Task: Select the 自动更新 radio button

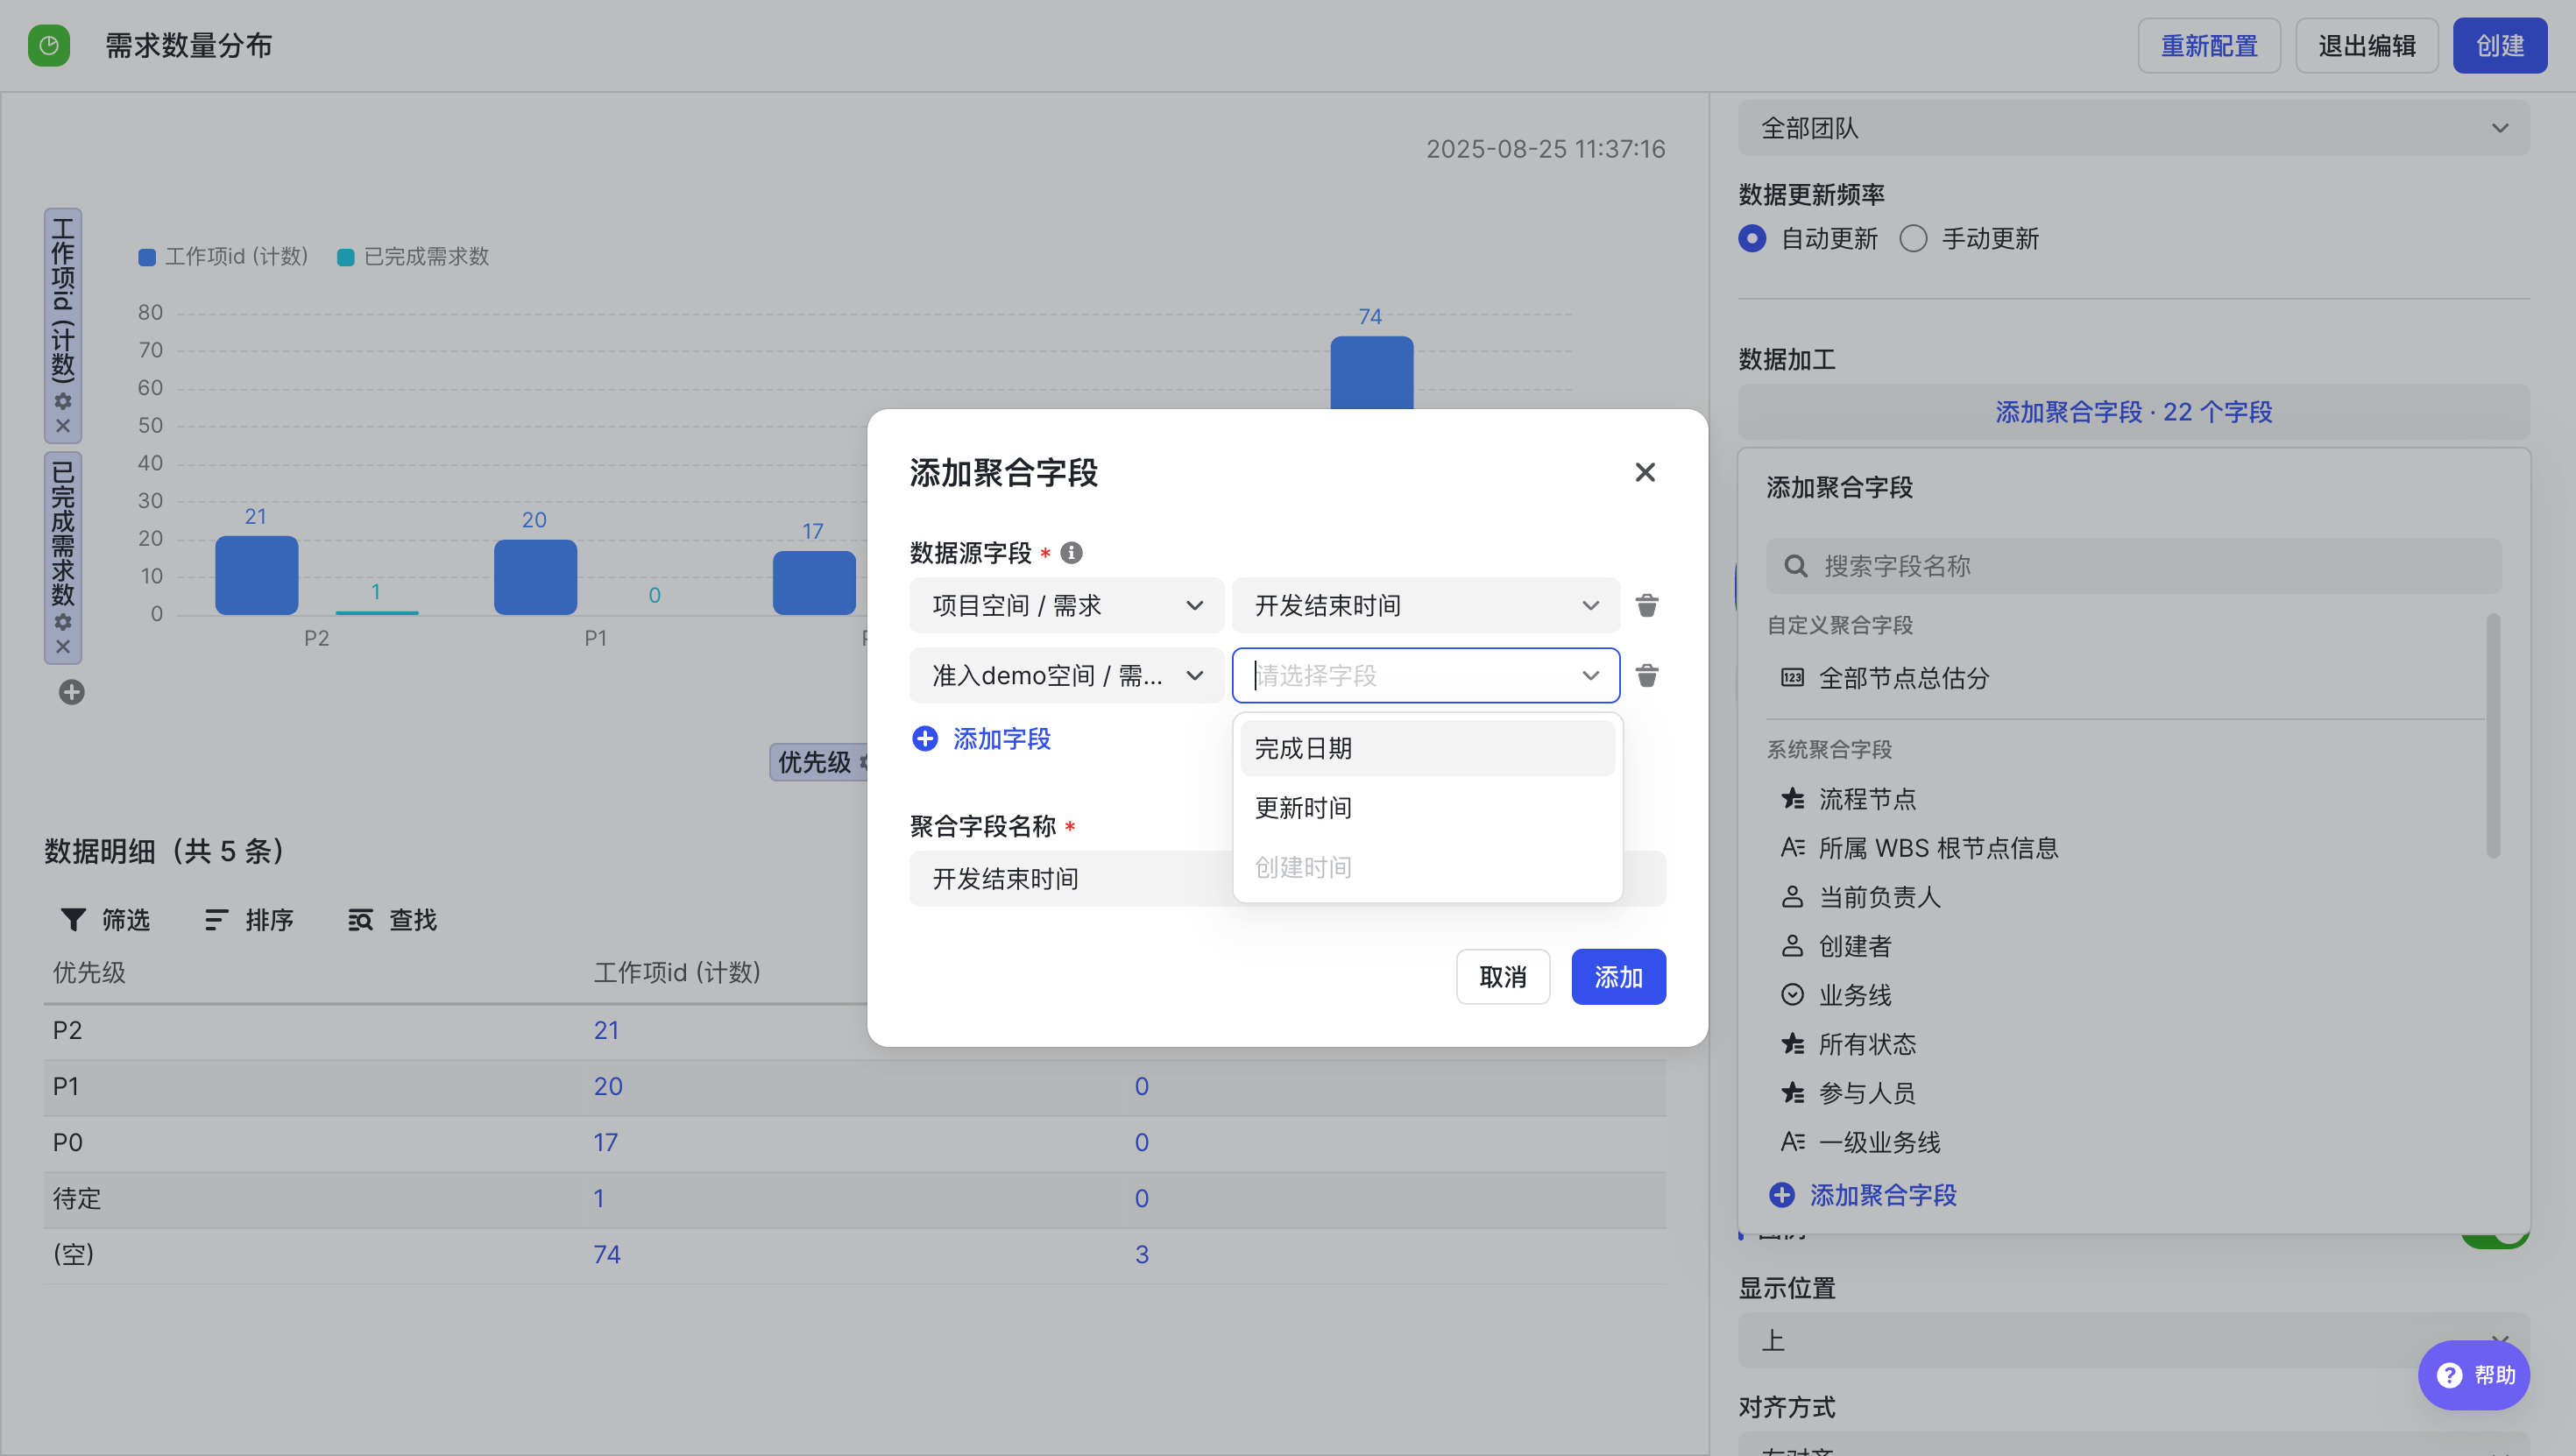Action: pyautogui.click(x=1752, y=239)
